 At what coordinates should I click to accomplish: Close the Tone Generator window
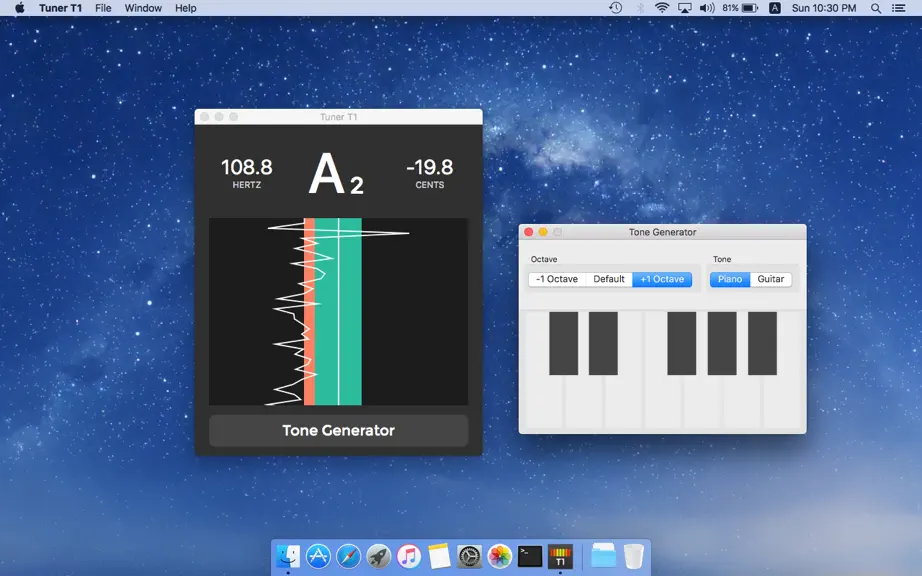coord(529,232)
